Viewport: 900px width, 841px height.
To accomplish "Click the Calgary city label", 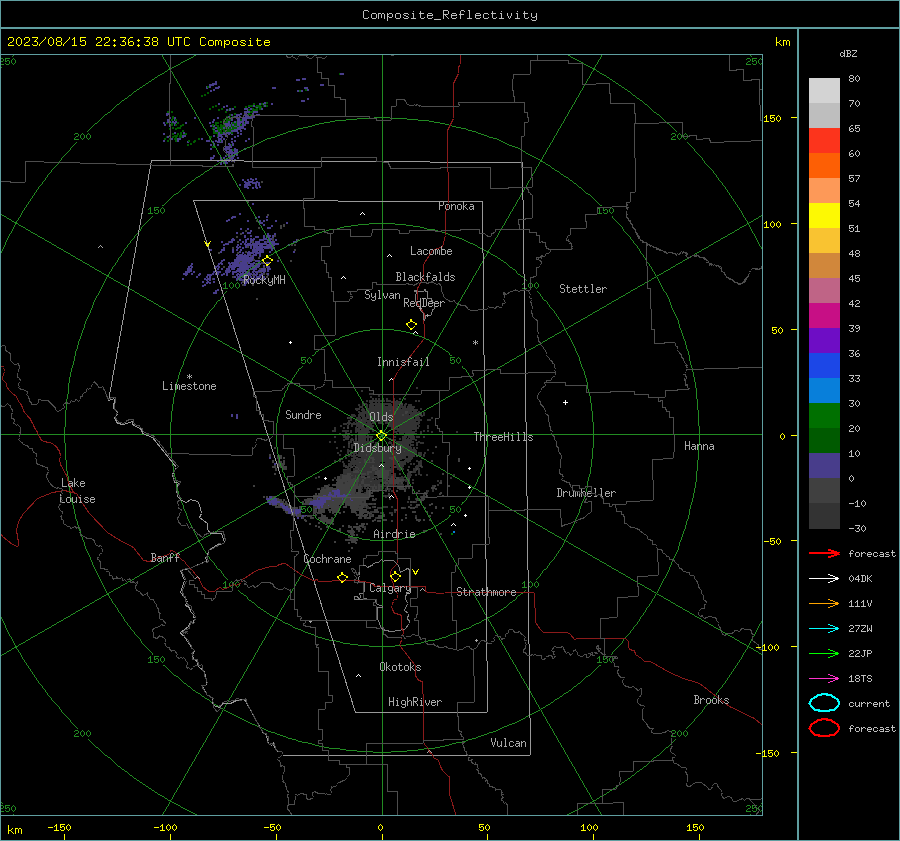I will [390, 588].
